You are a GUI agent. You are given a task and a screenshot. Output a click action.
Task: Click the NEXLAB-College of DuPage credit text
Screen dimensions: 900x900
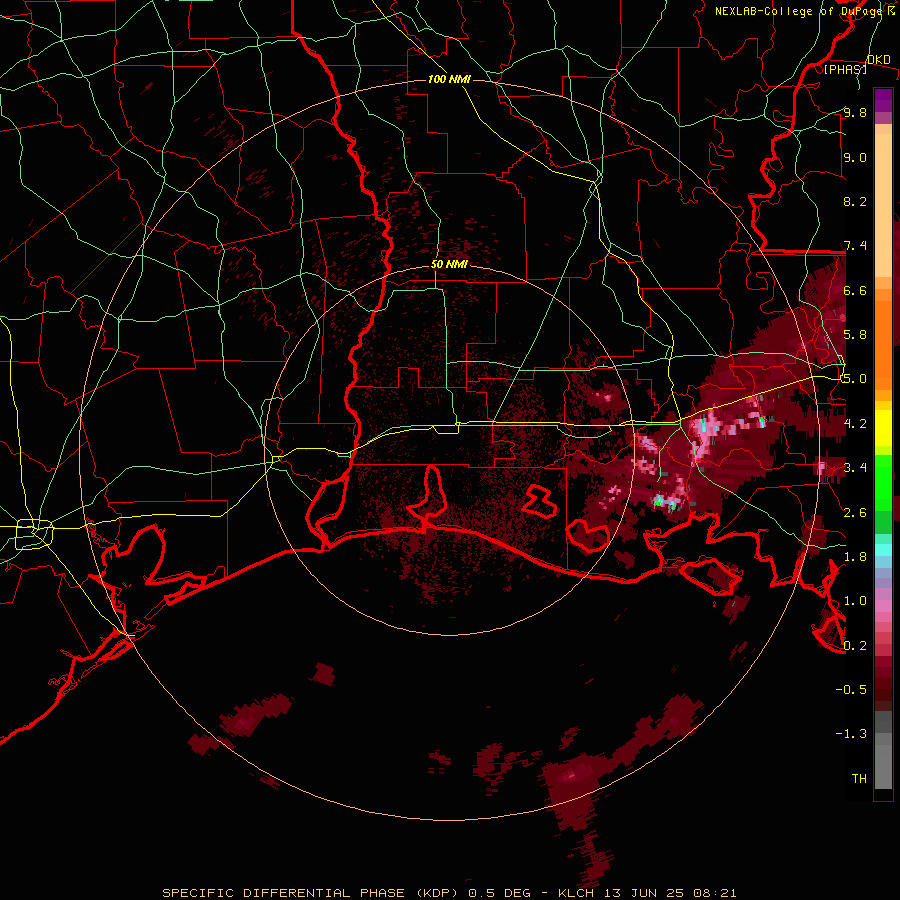point(798,11)
